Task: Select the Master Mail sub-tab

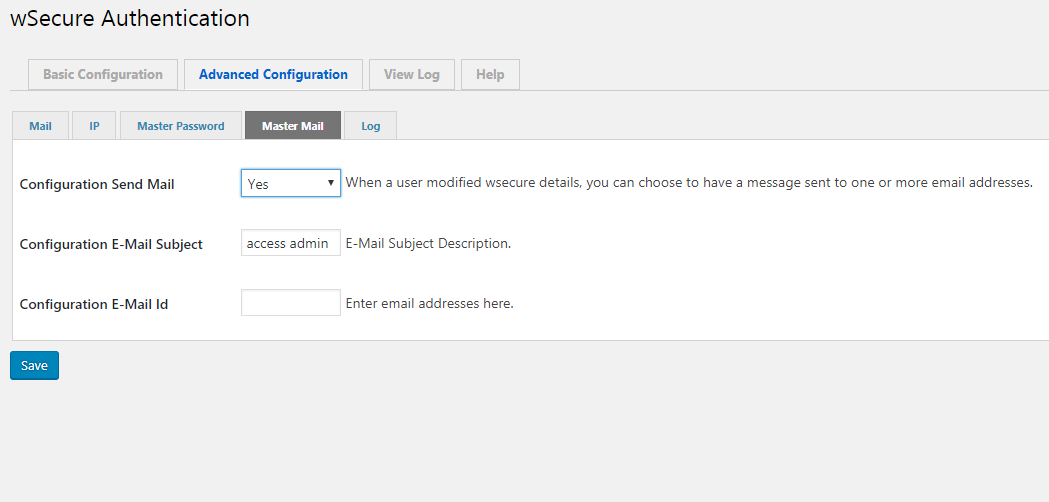Action: tap(293, 126)
